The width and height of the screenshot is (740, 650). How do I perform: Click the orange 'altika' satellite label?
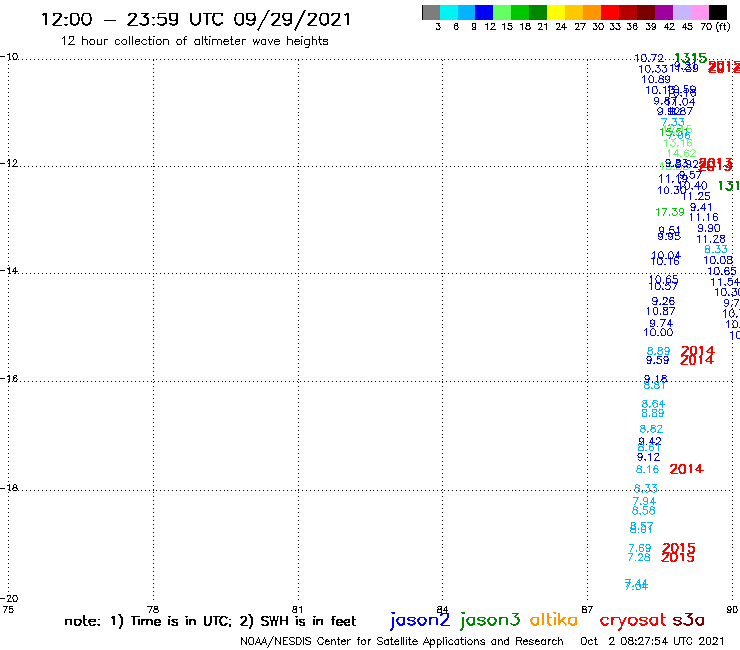554,619
